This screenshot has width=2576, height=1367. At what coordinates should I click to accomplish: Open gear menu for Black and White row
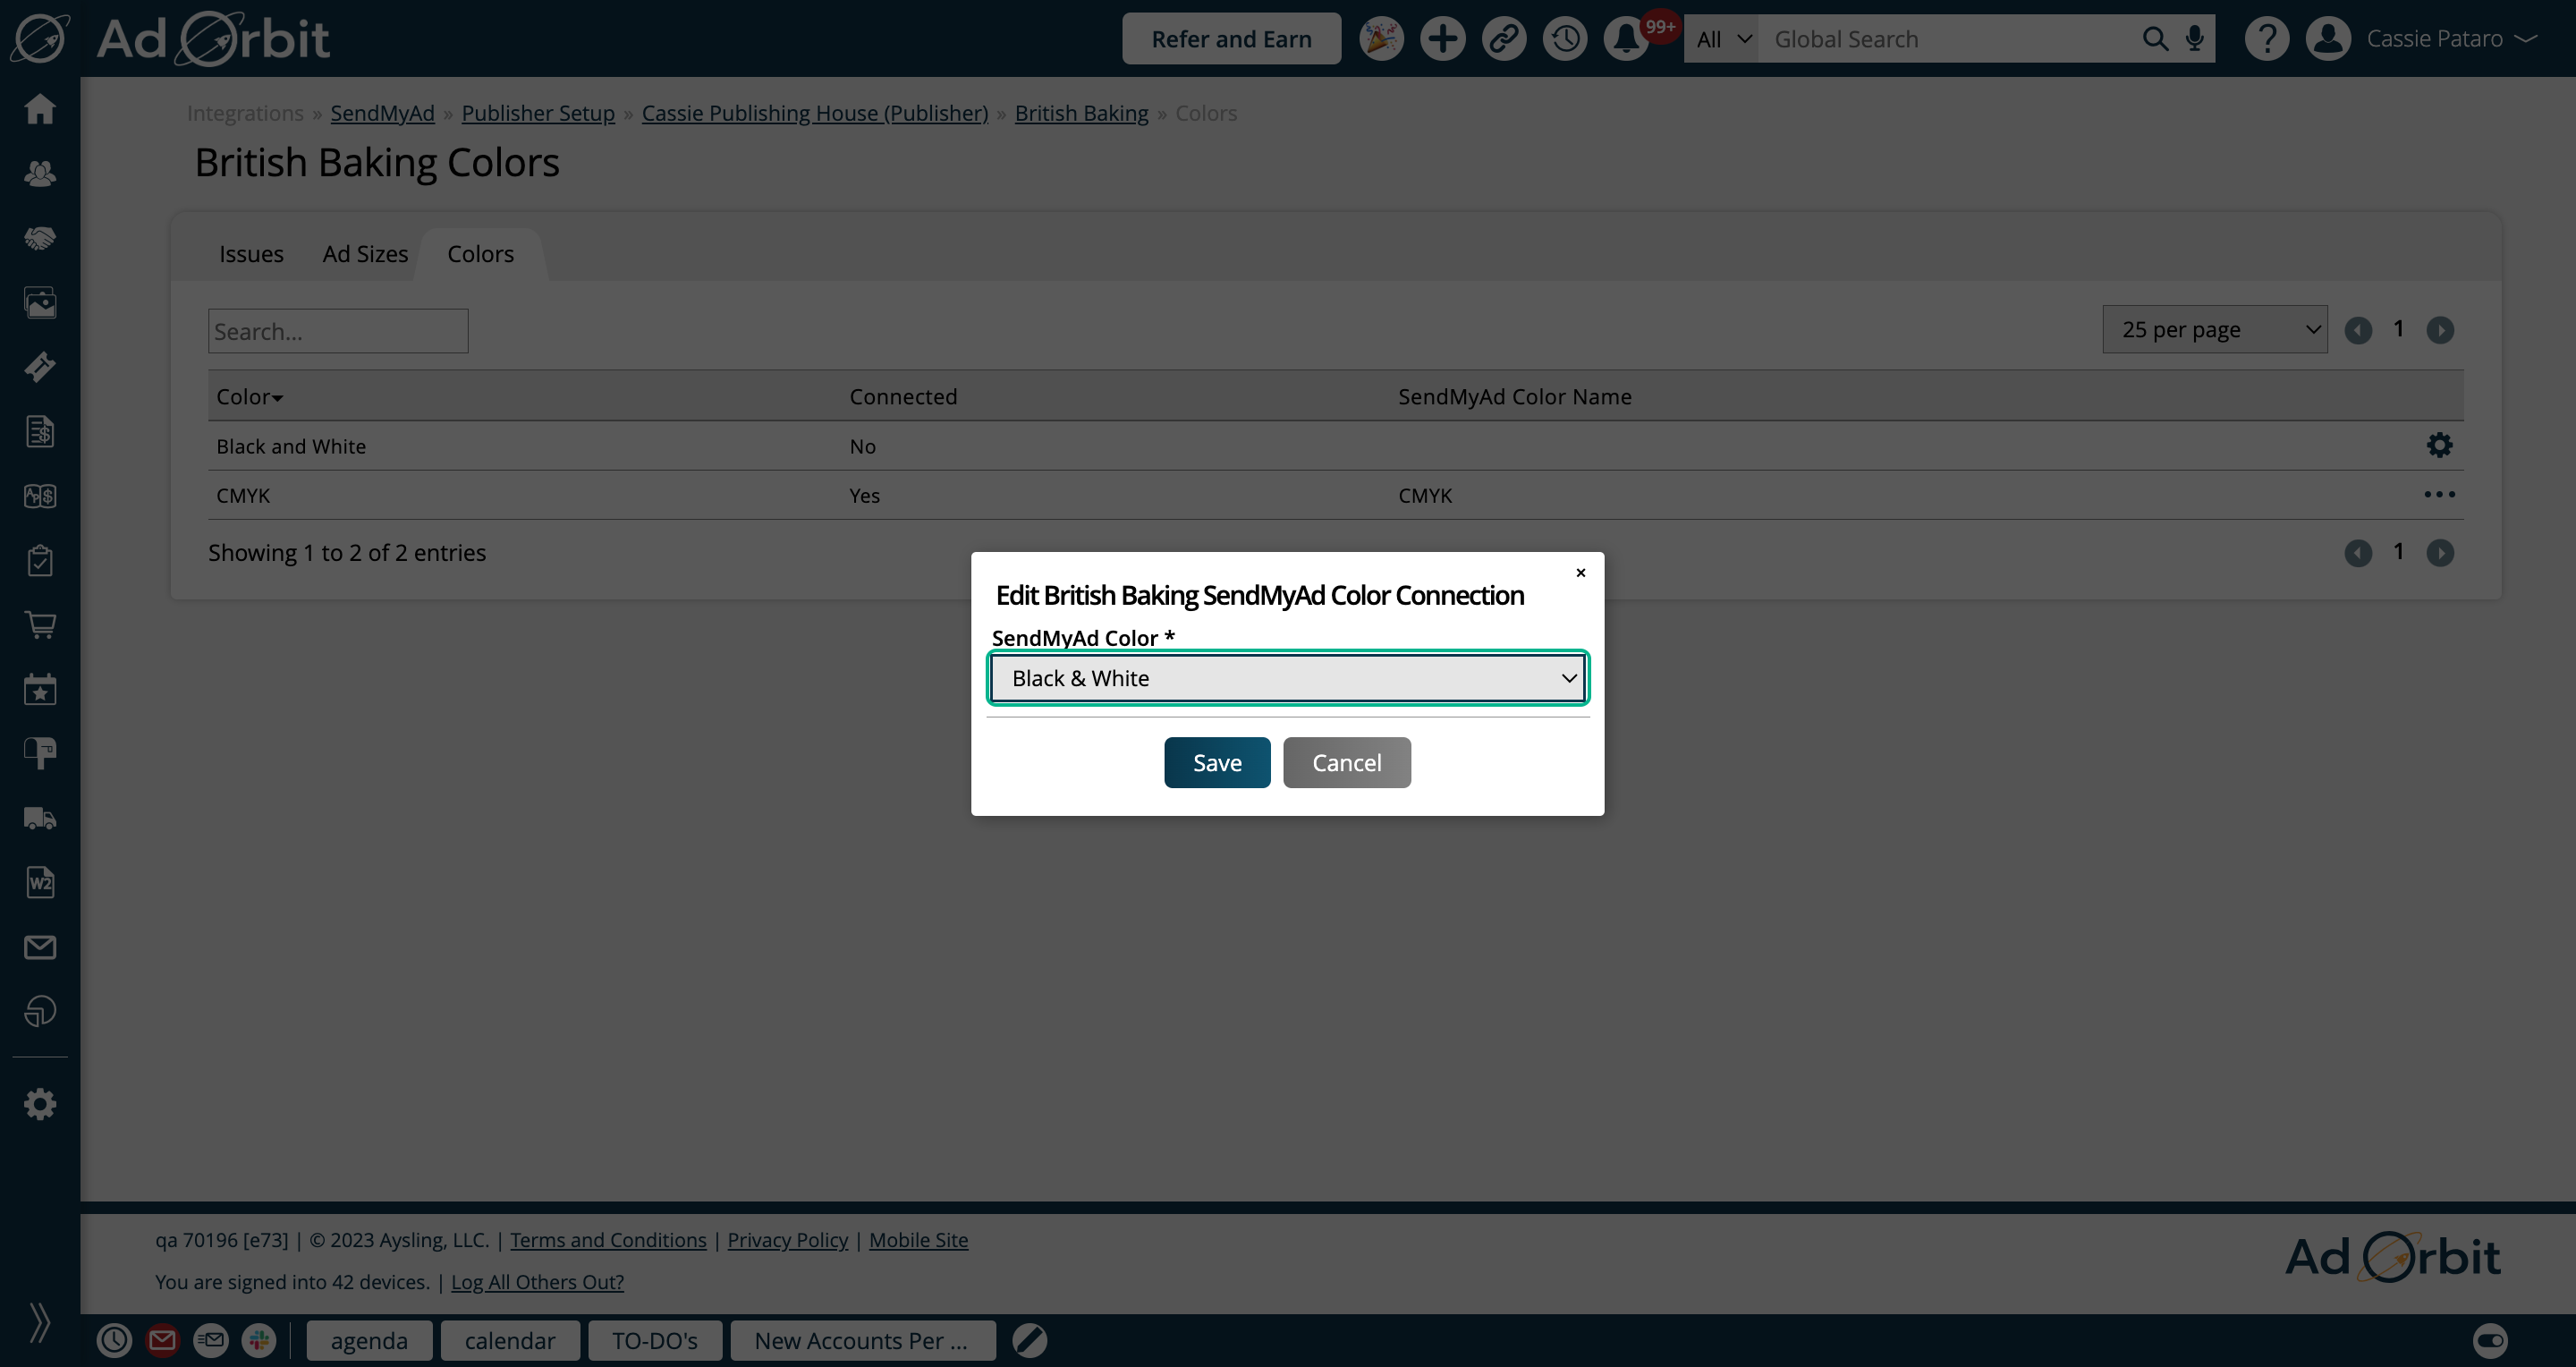tap(2439, 445)
